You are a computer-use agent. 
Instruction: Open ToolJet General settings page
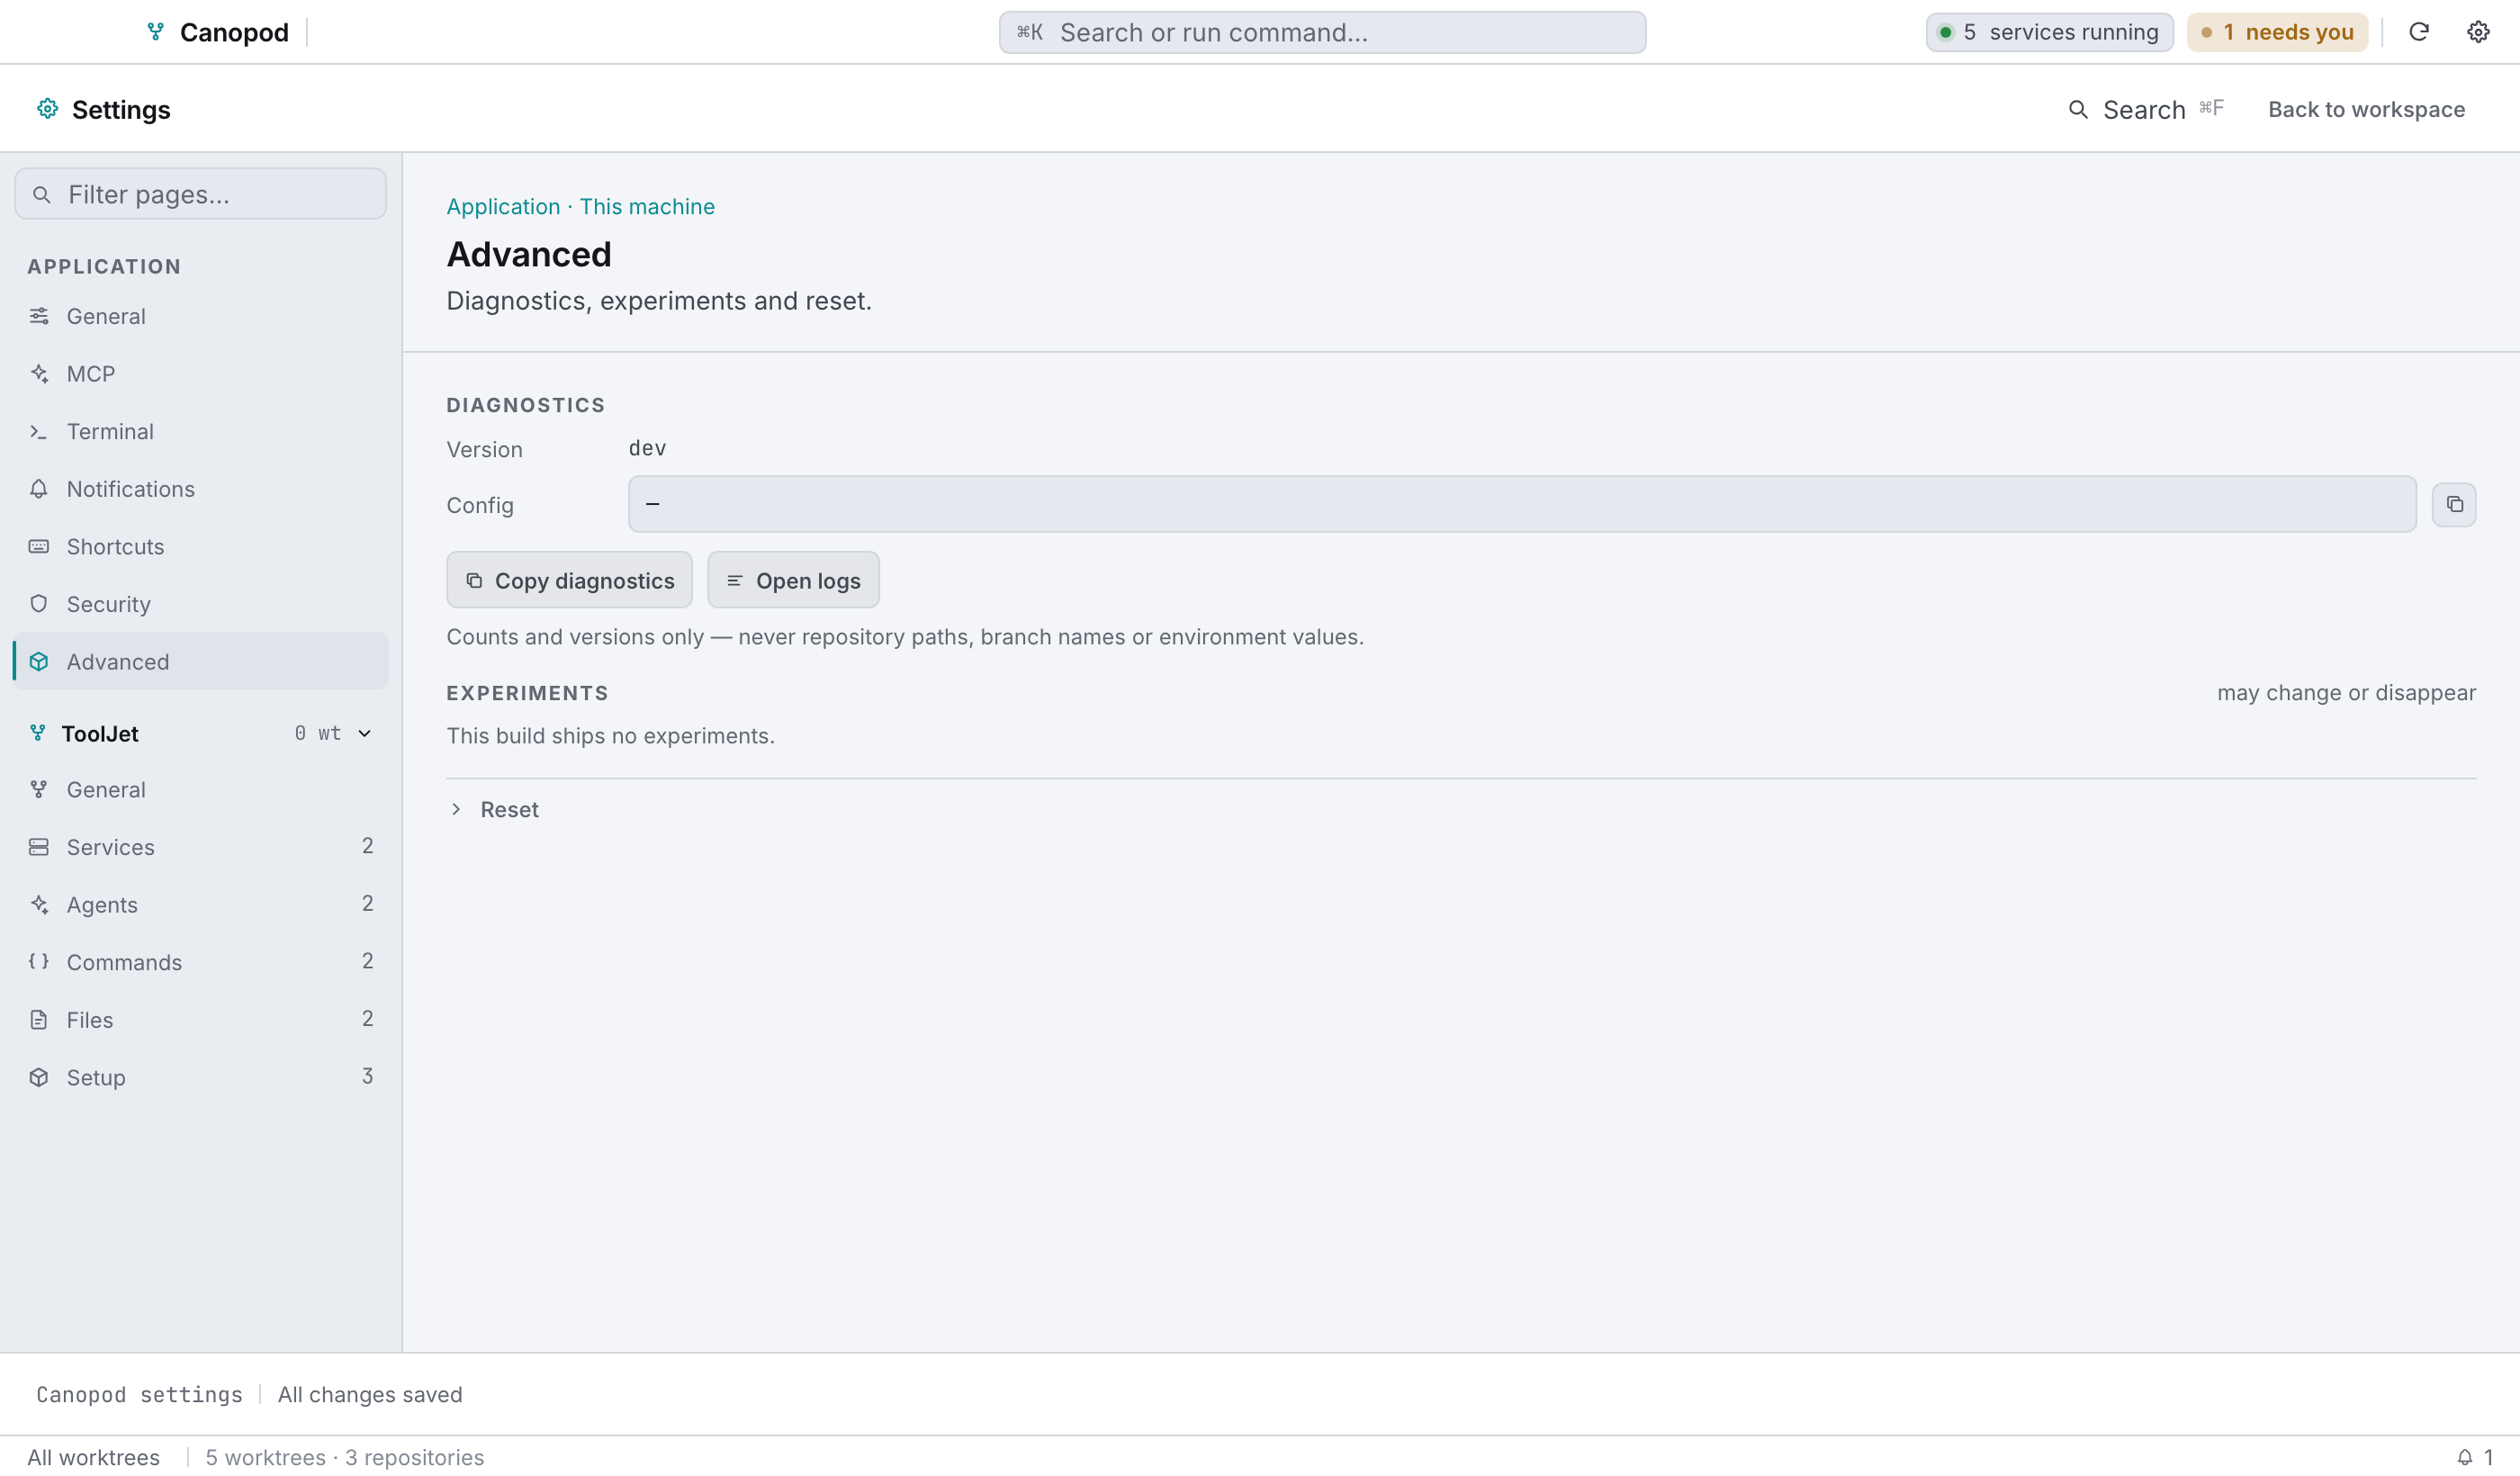[200, 789]
